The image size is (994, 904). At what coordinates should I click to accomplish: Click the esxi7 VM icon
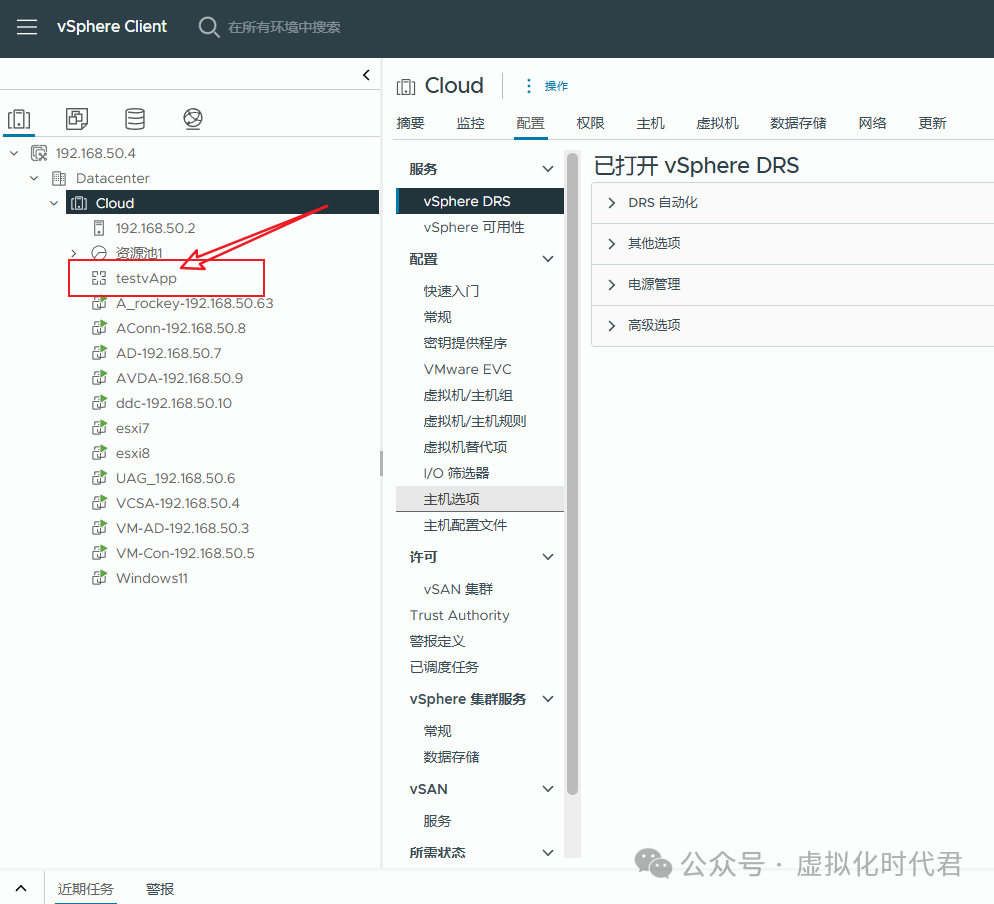100,428
